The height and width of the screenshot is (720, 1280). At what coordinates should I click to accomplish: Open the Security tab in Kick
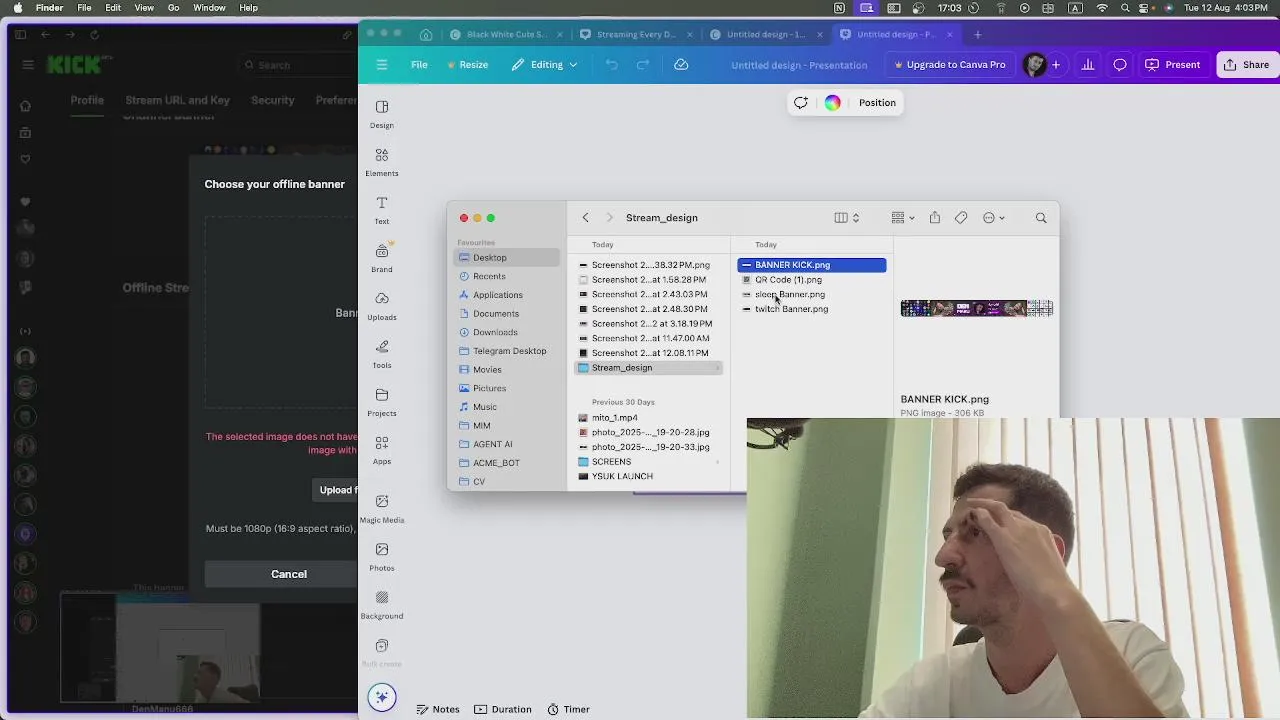(x=272, y=100)
